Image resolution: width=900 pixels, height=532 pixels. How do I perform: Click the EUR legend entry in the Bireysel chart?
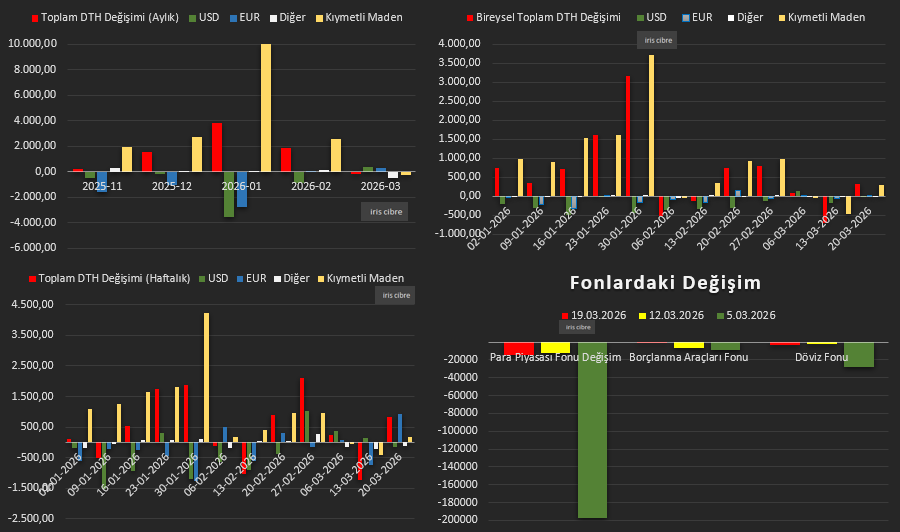coord(697,18)
